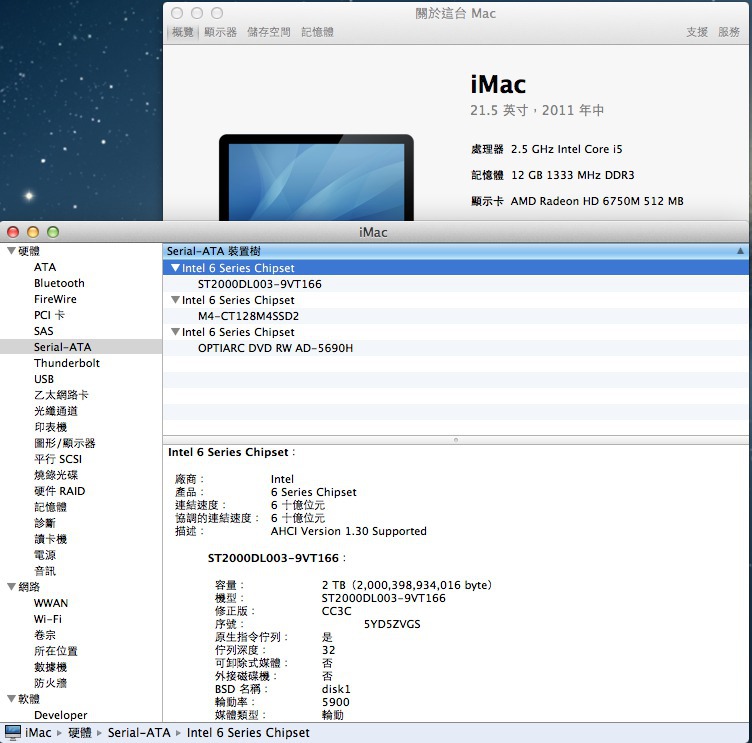Collapse the 硬體 hardware section
The height and width of the screenshot is (743, 752).
12,250
